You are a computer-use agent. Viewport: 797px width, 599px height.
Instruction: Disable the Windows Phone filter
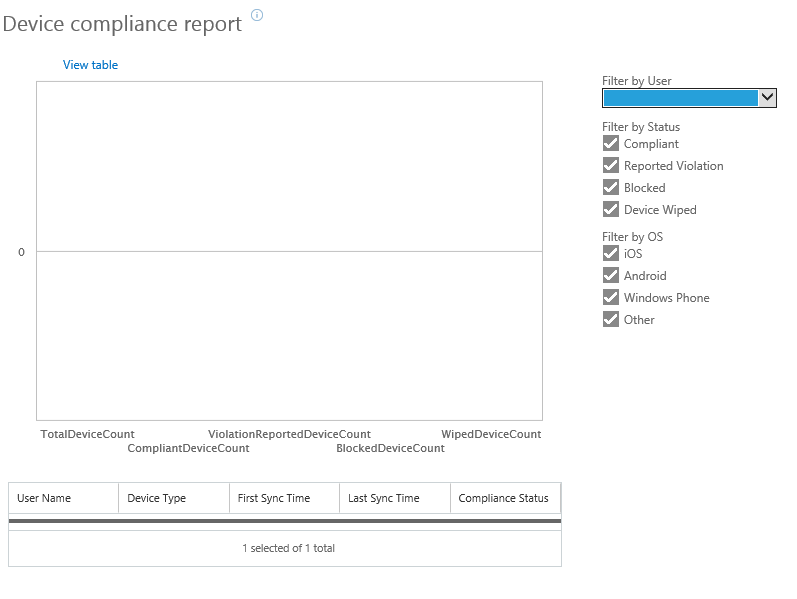[x=611, y=297]
